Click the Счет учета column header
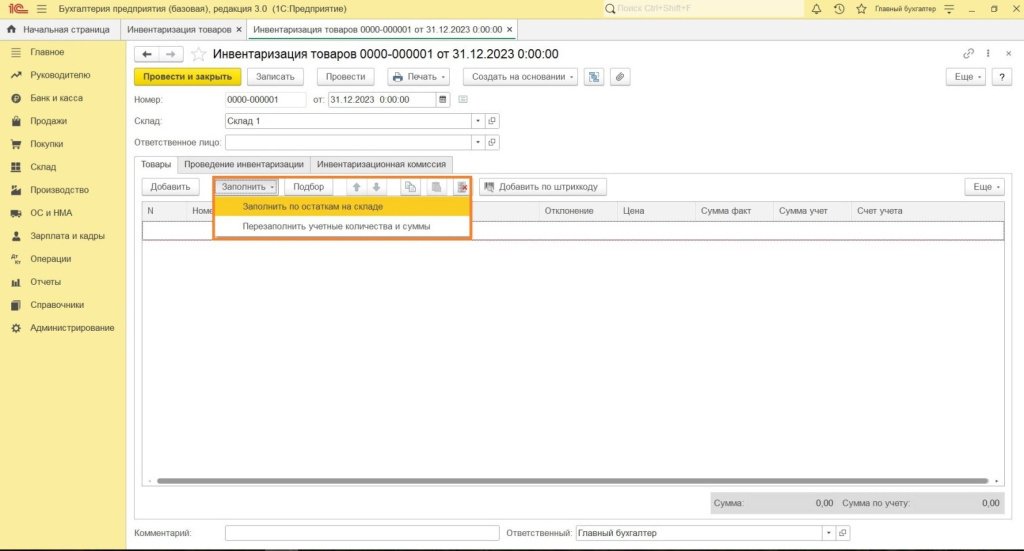Screen dimensions: 1024x551 pyautogui.click(x=928, y=211)
